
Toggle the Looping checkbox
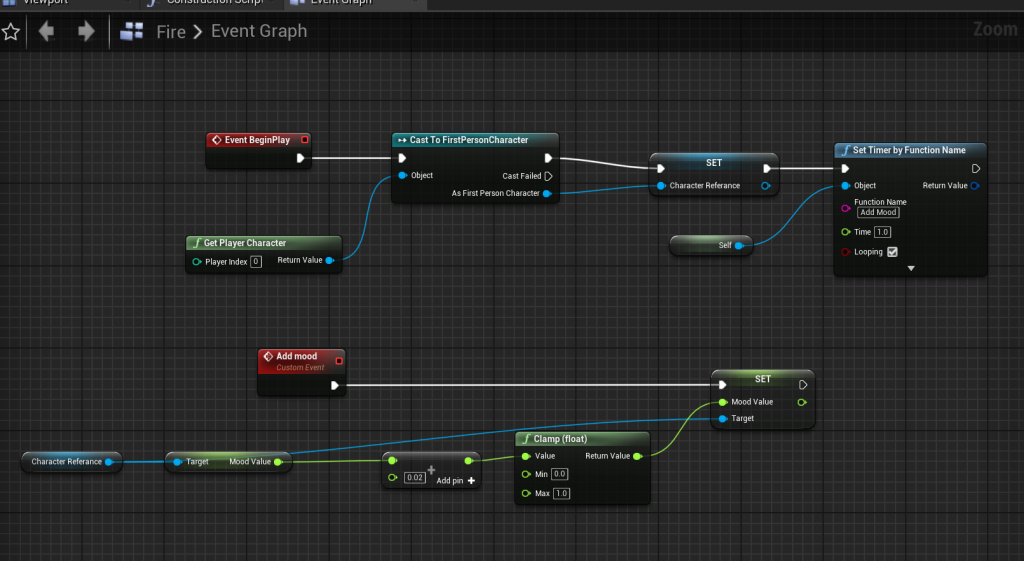(892, 251)
